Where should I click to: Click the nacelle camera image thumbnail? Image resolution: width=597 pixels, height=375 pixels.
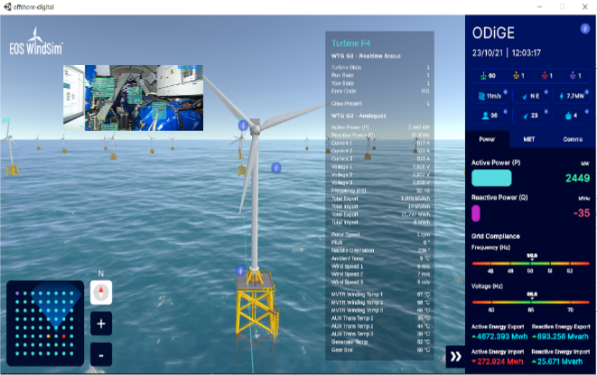[133, 98]
